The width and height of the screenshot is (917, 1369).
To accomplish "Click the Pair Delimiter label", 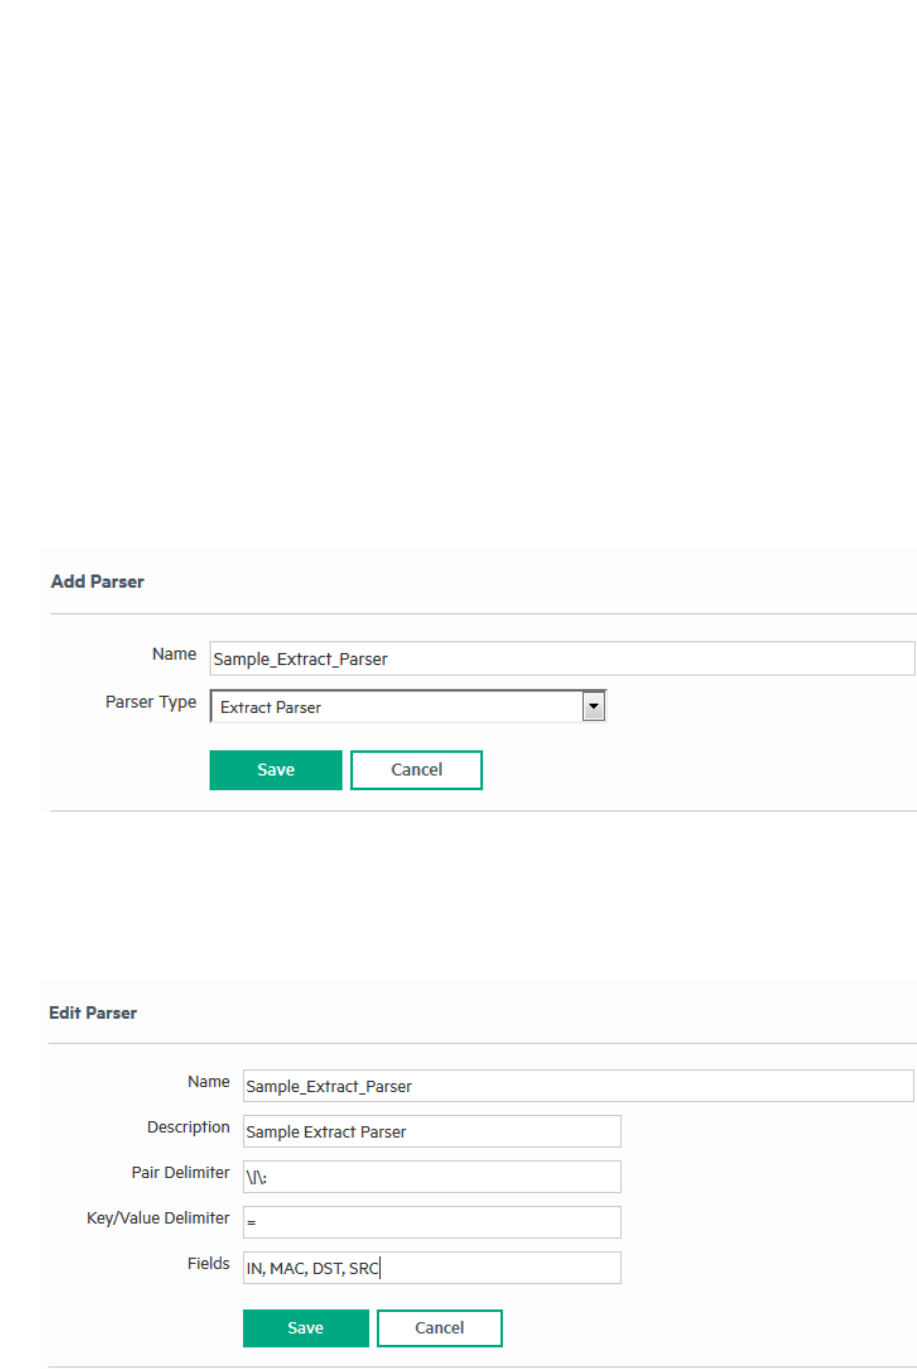I will coord(180,1172).
